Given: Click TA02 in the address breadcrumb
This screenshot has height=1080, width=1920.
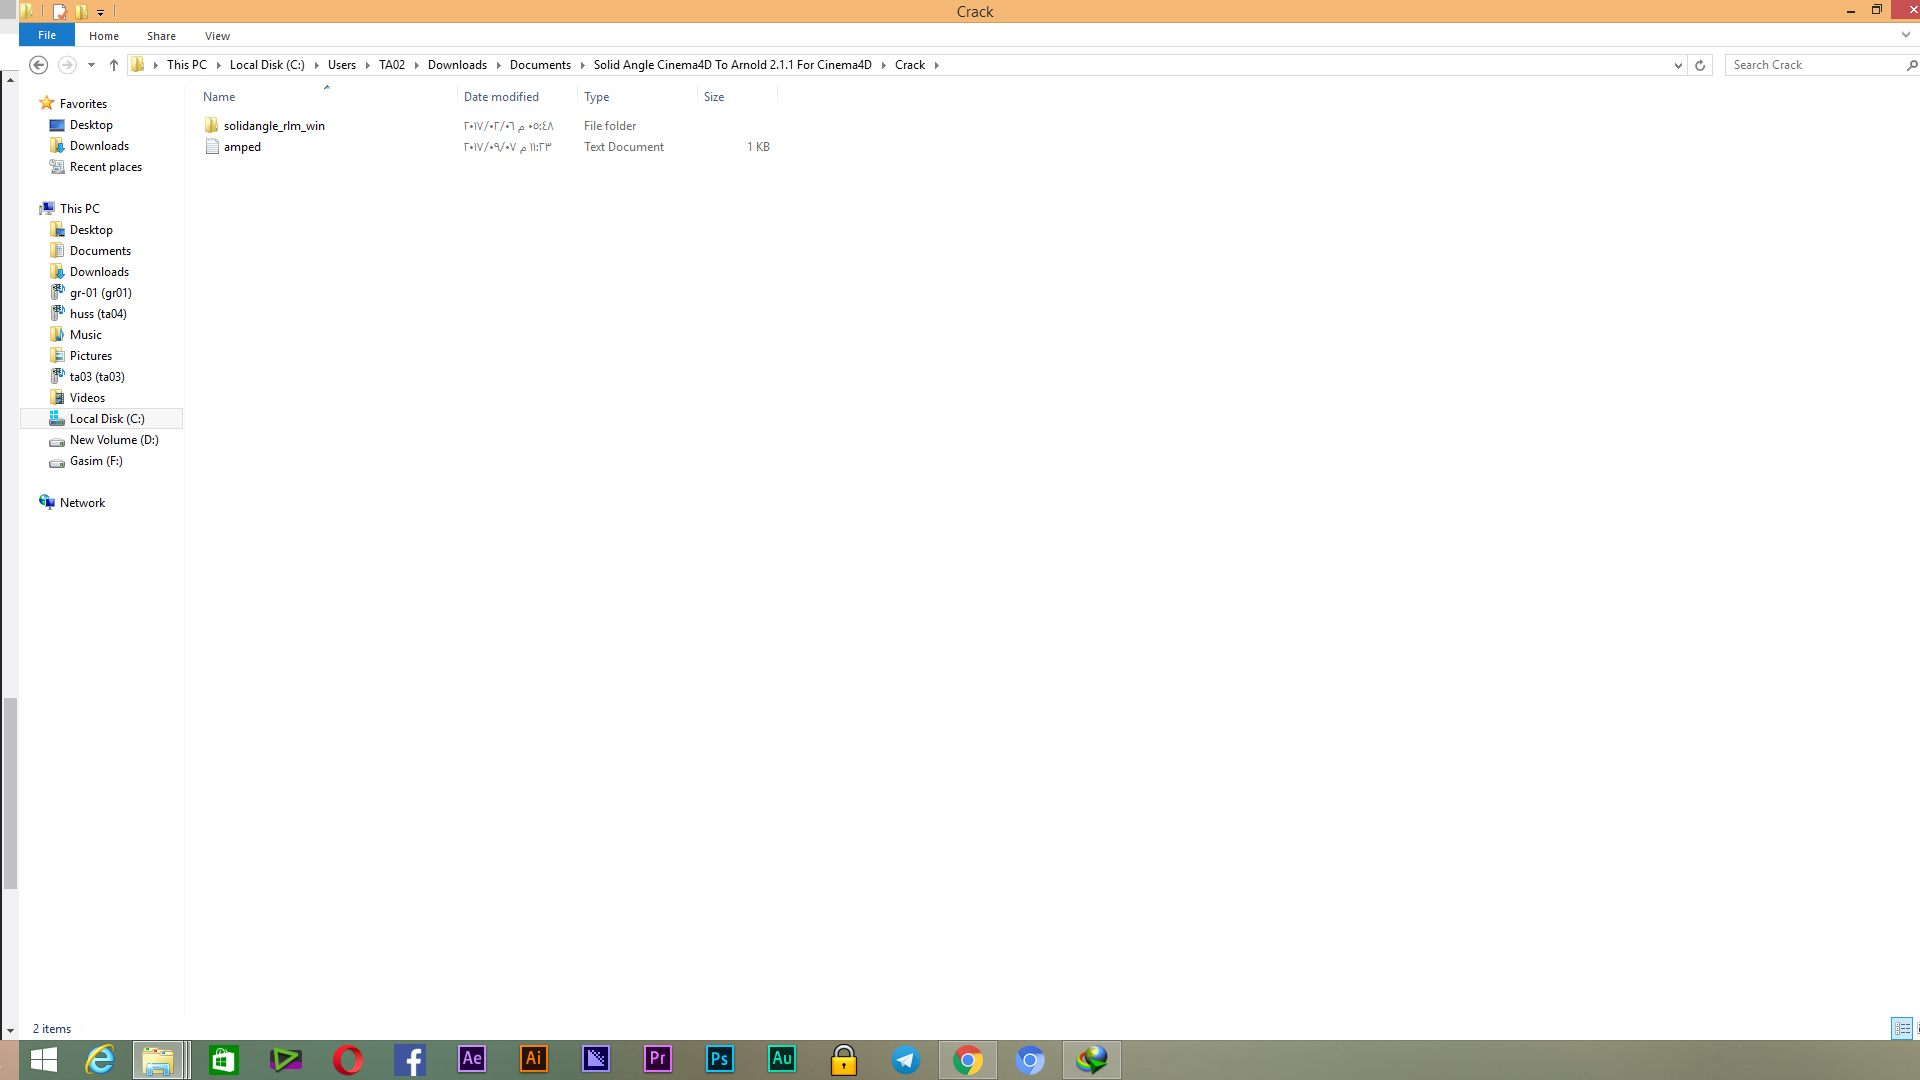Looking at the screenshot, I should (392, 65).
